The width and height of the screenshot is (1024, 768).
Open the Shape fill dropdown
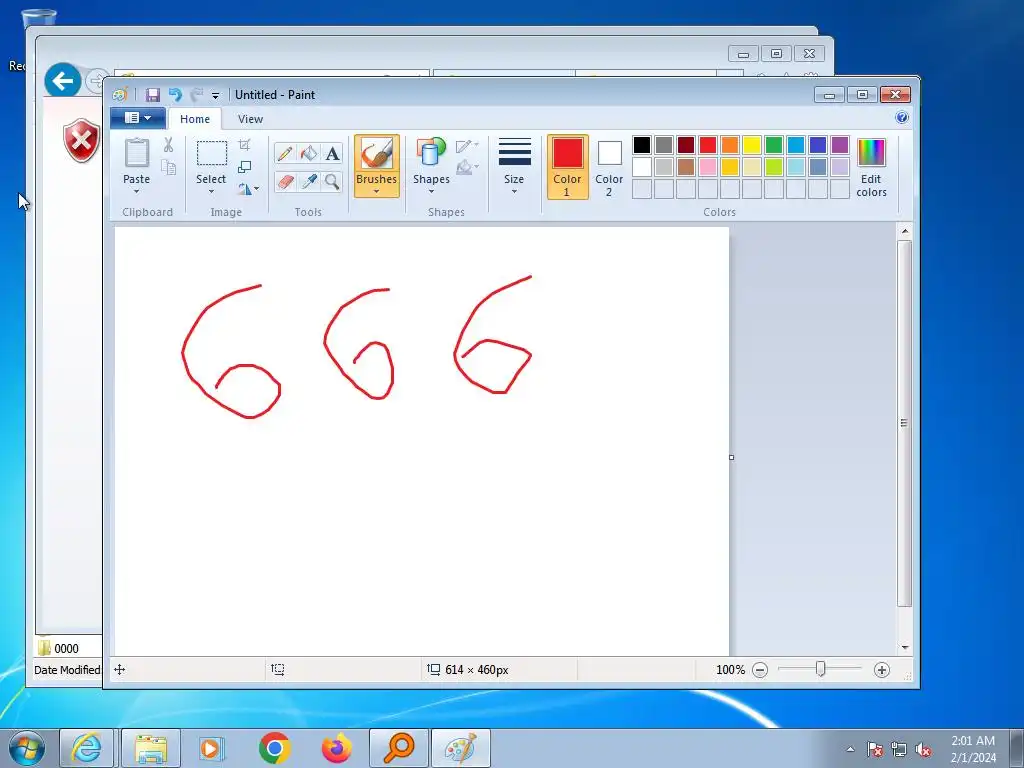(x=467, y=168)
